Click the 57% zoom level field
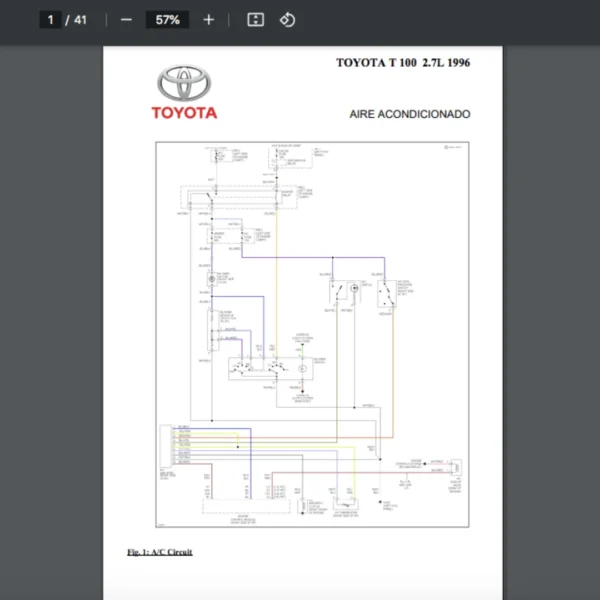The height and width of the screenshot is (600, 600). click(167, 20)
